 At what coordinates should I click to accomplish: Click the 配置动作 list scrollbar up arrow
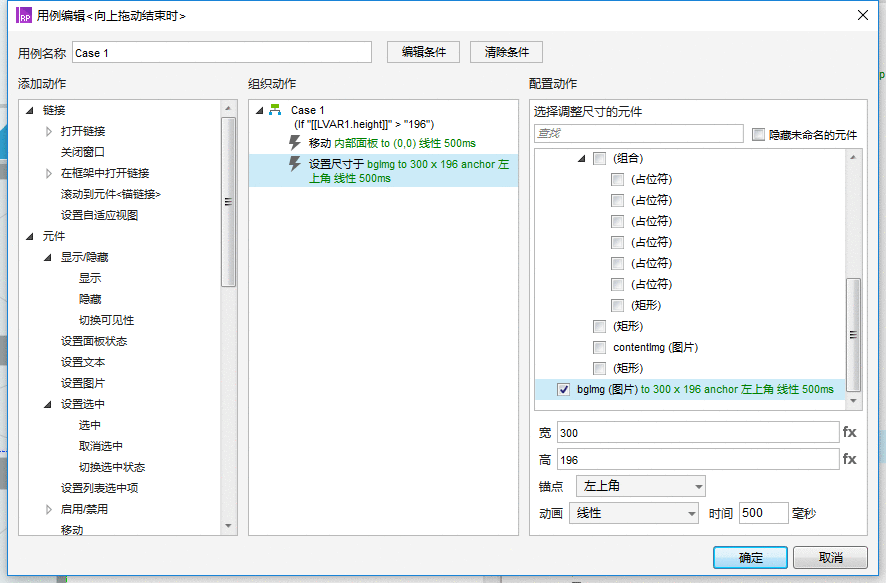(853, 156)
